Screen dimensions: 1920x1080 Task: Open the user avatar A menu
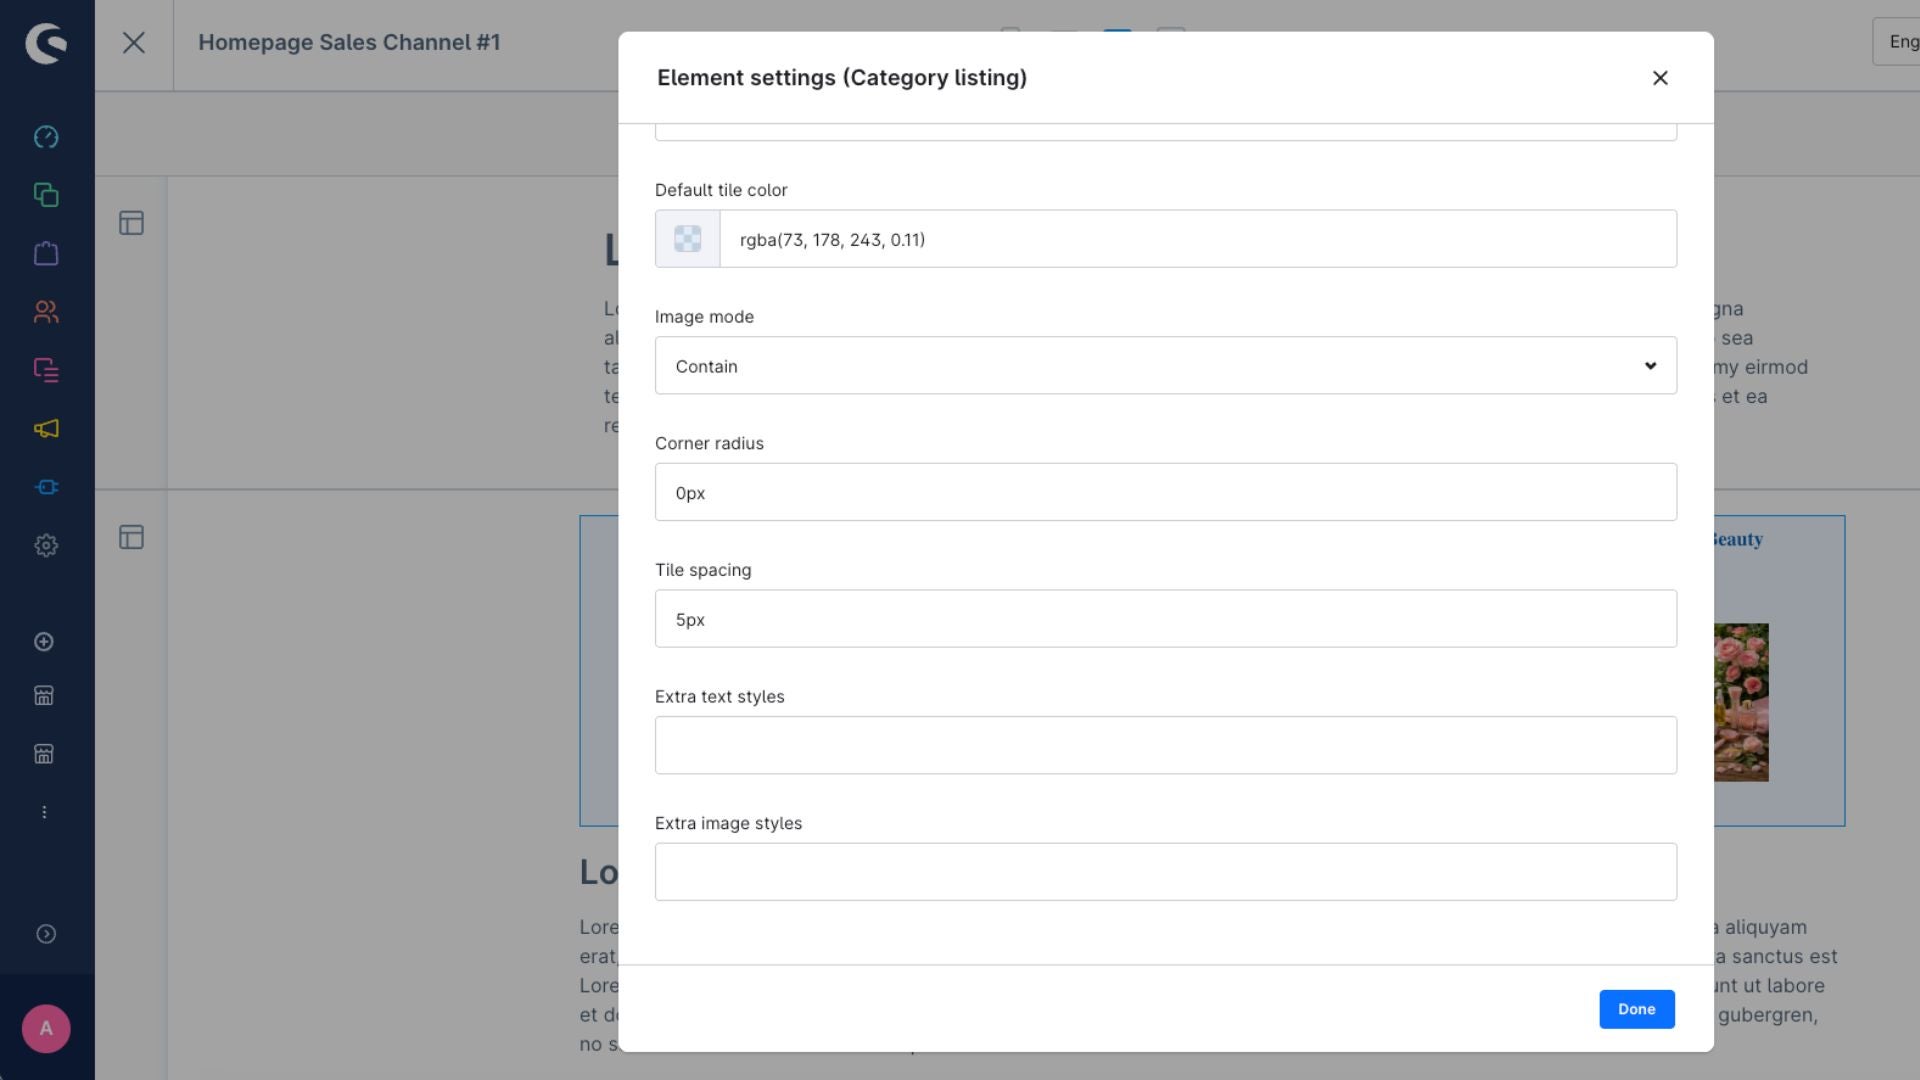46,1028
